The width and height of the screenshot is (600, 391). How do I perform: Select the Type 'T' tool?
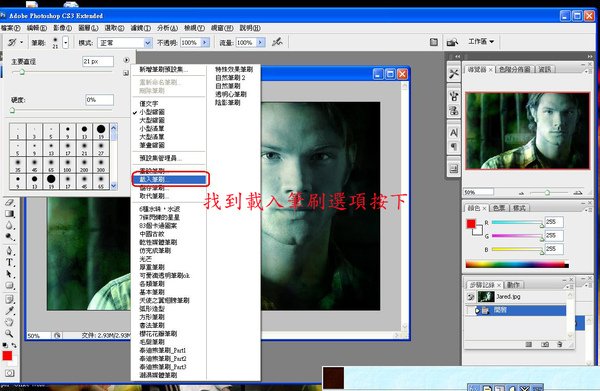[10, 262]
